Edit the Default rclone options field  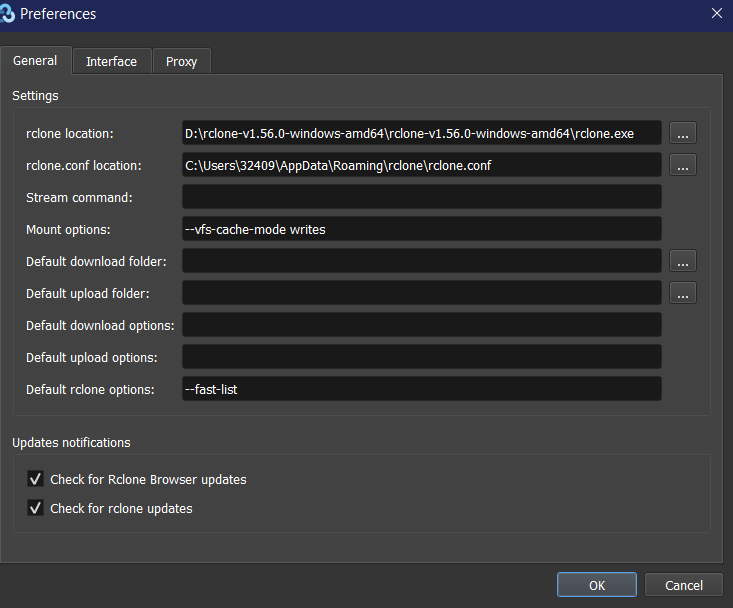click(x=421, y=389)
